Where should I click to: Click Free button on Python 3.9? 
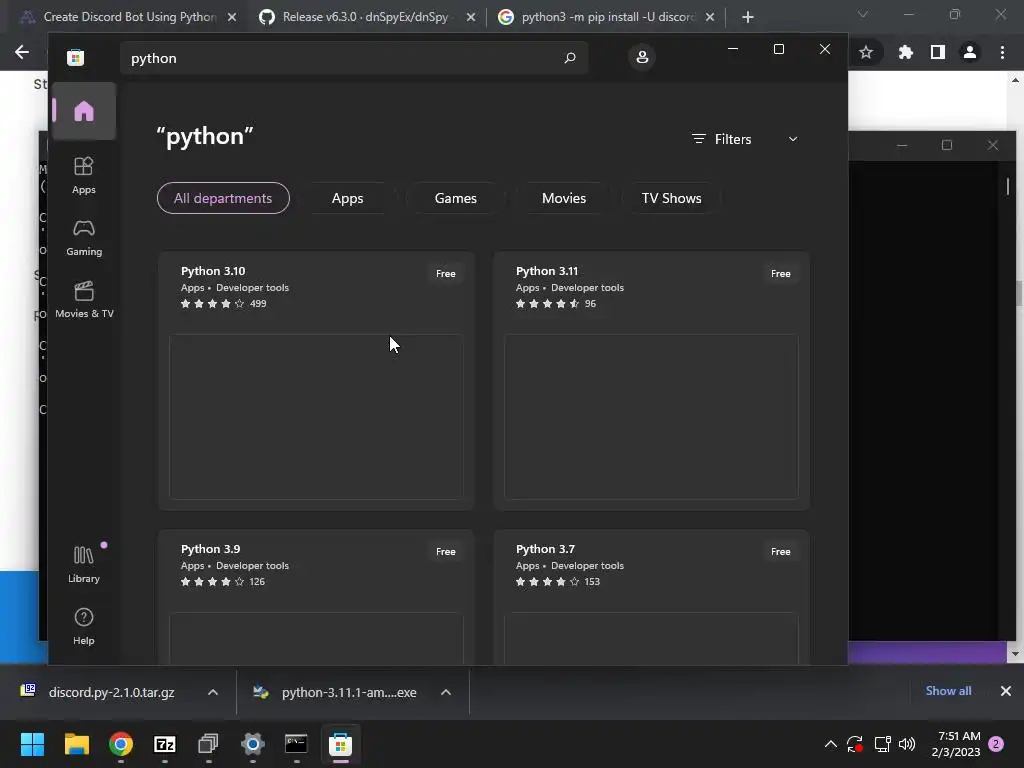click(445, 552)
